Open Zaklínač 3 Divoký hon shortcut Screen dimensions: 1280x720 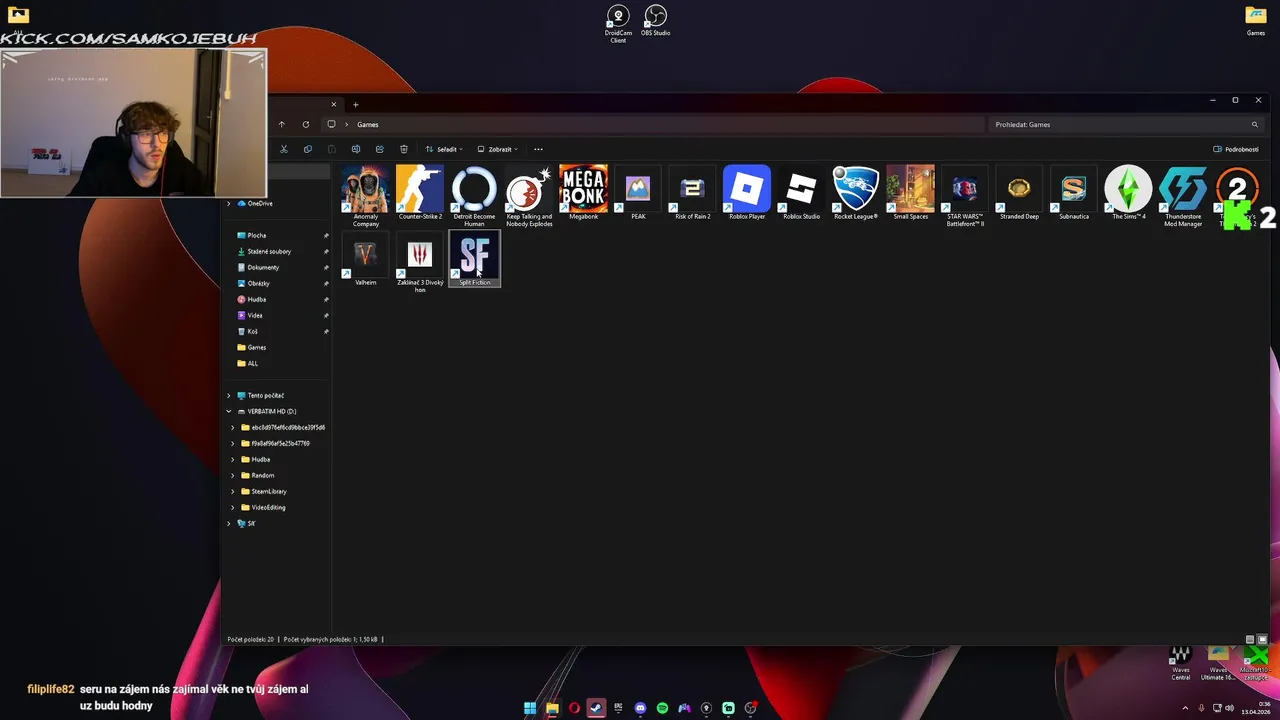(x=420, y=262)
